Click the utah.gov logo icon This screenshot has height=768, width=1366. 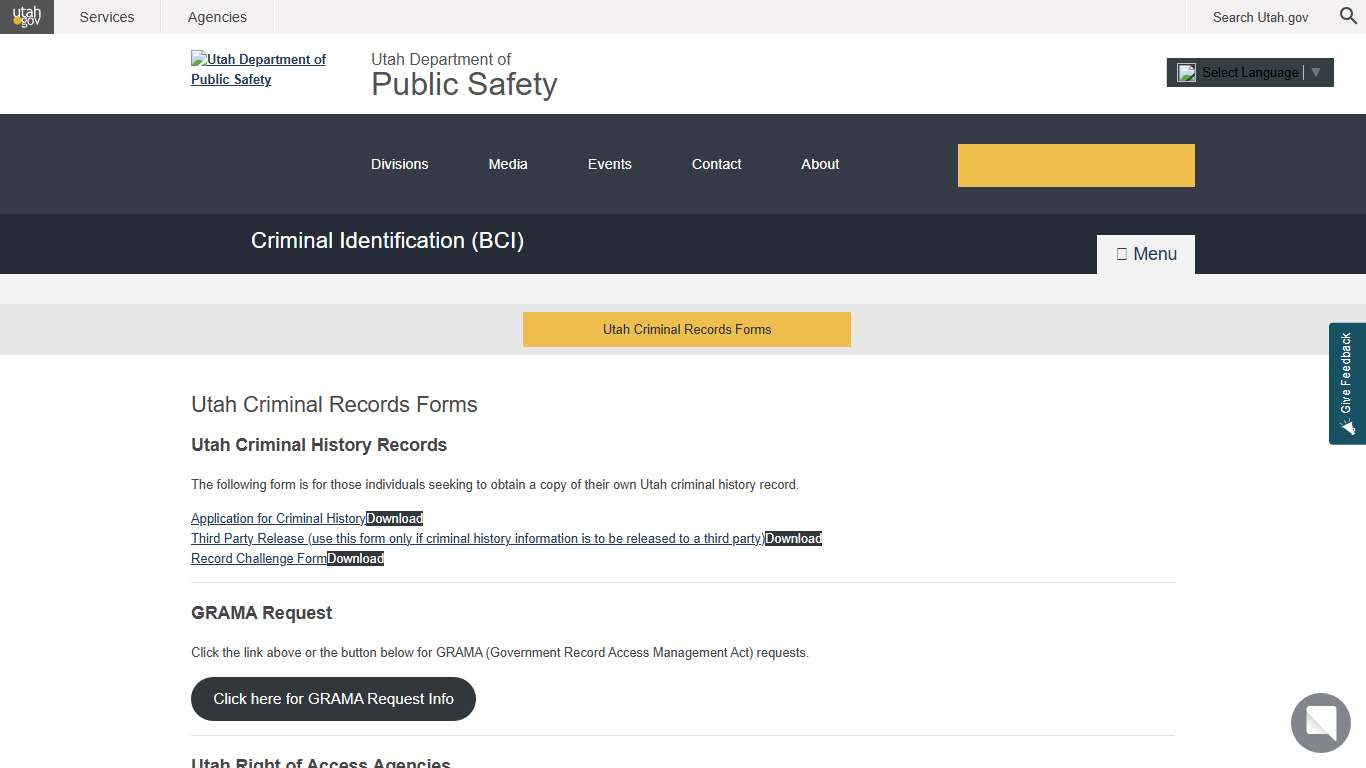(x=26, y=16)
